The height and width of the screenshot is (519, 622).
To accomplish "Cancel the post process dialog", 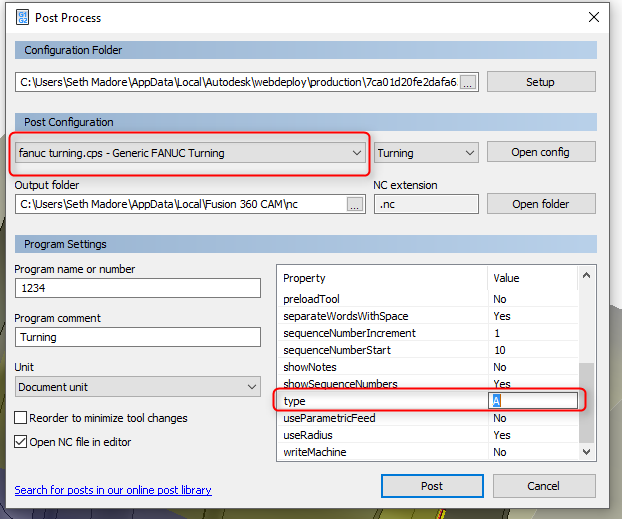I will click(x=542, y=486).
